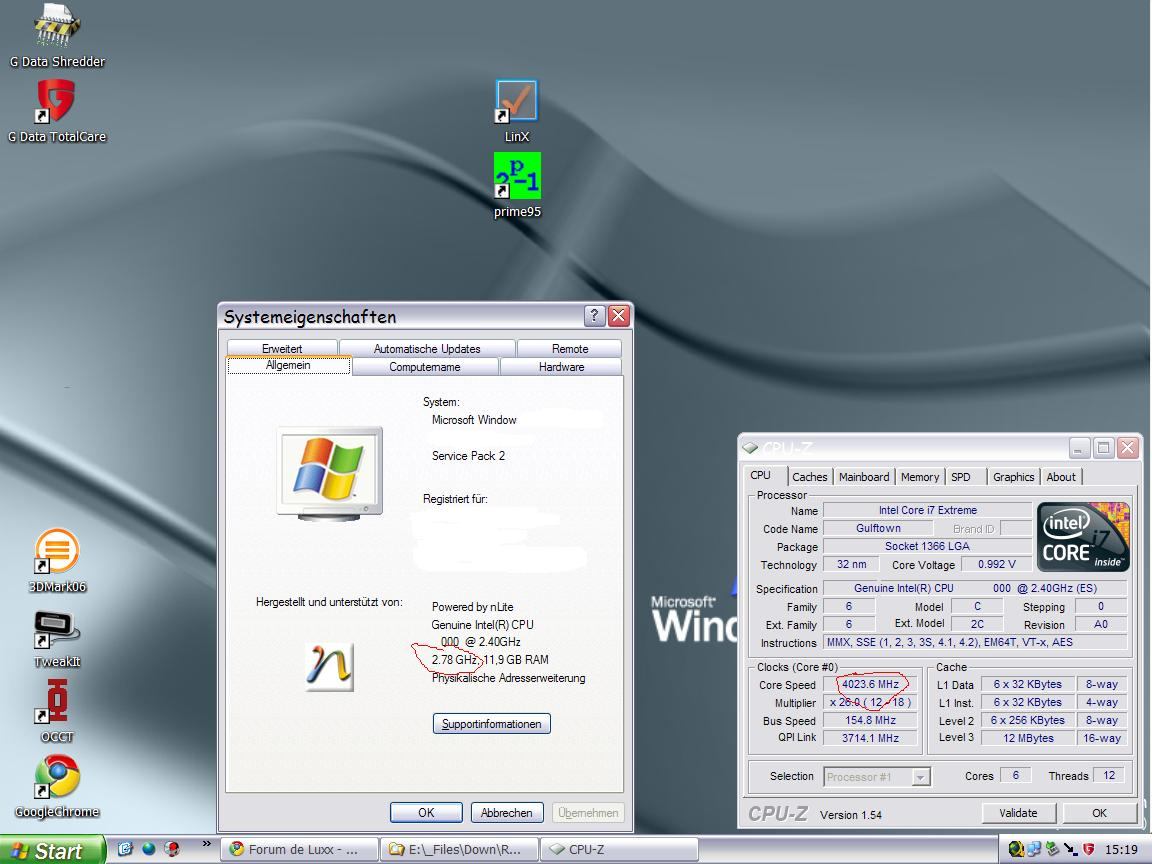Open the Automatische Updates tab
This screenshot has width=1152, height=864.
point(427,348)
